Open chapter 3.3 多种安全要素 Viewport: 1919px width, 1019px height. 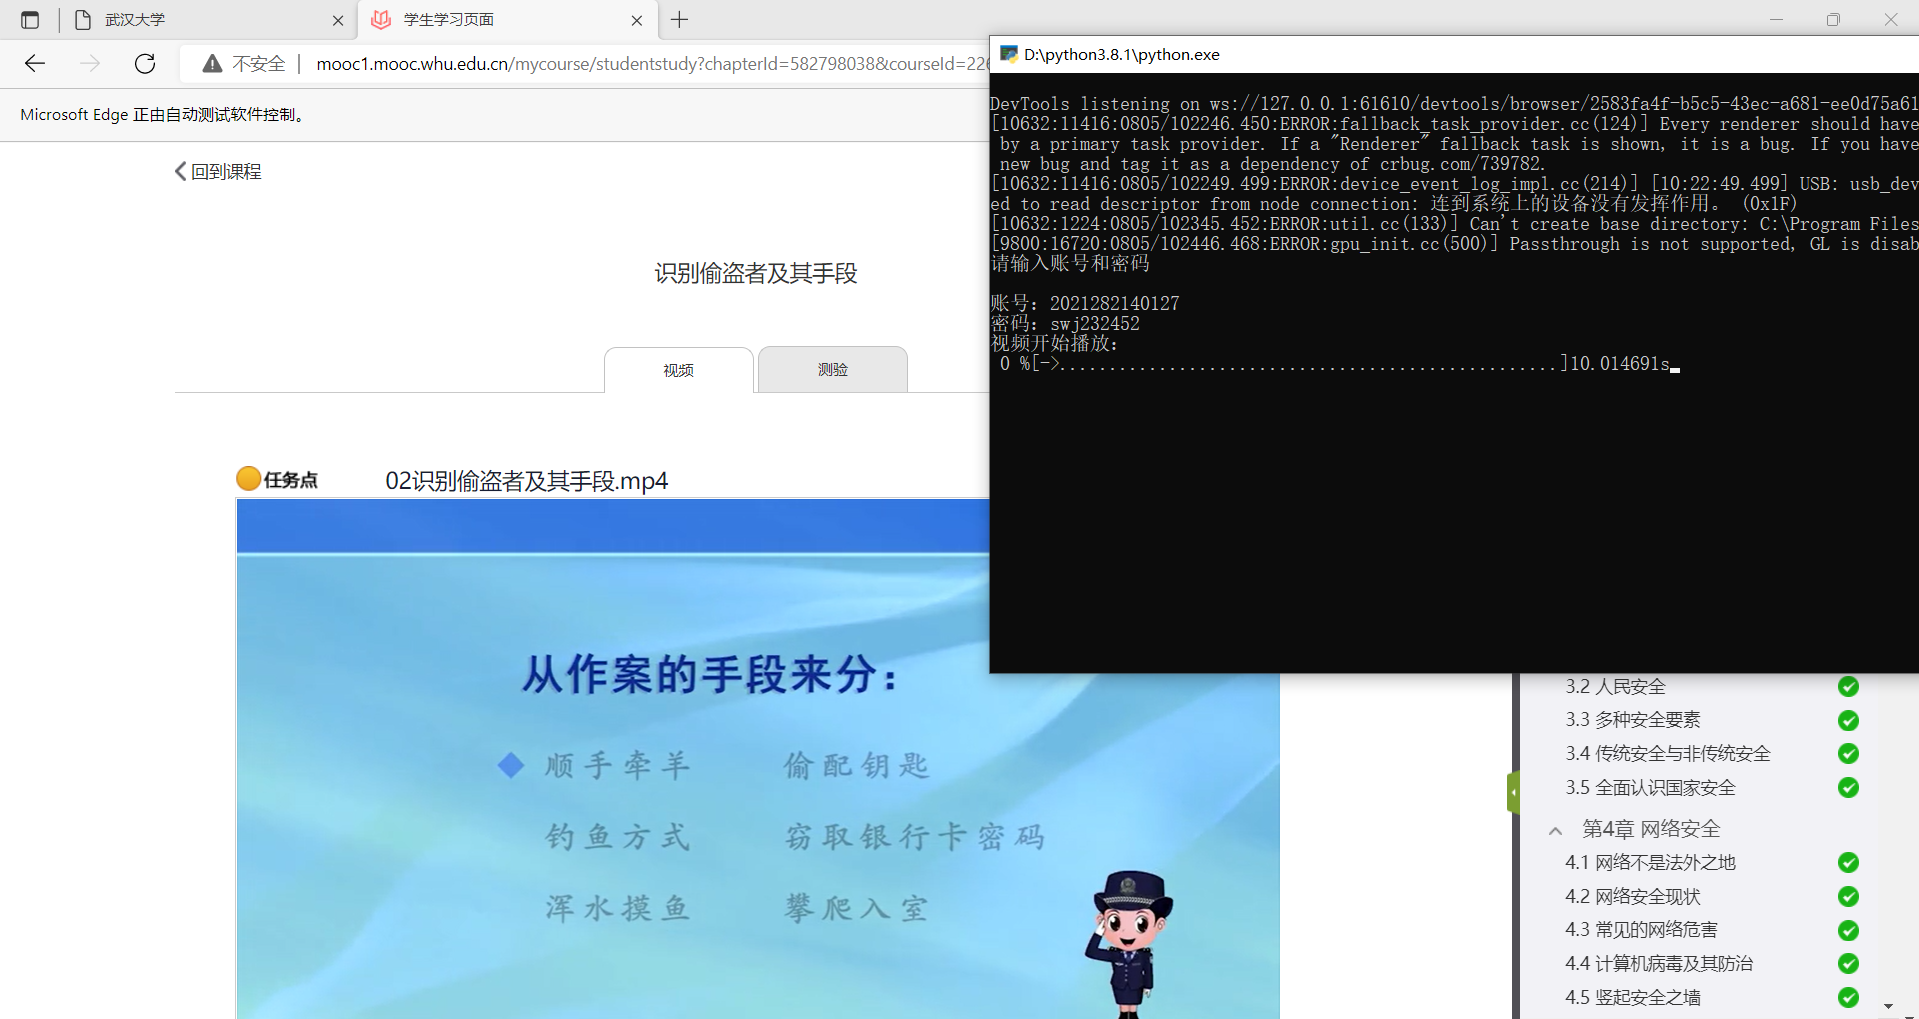(1632, 720)
